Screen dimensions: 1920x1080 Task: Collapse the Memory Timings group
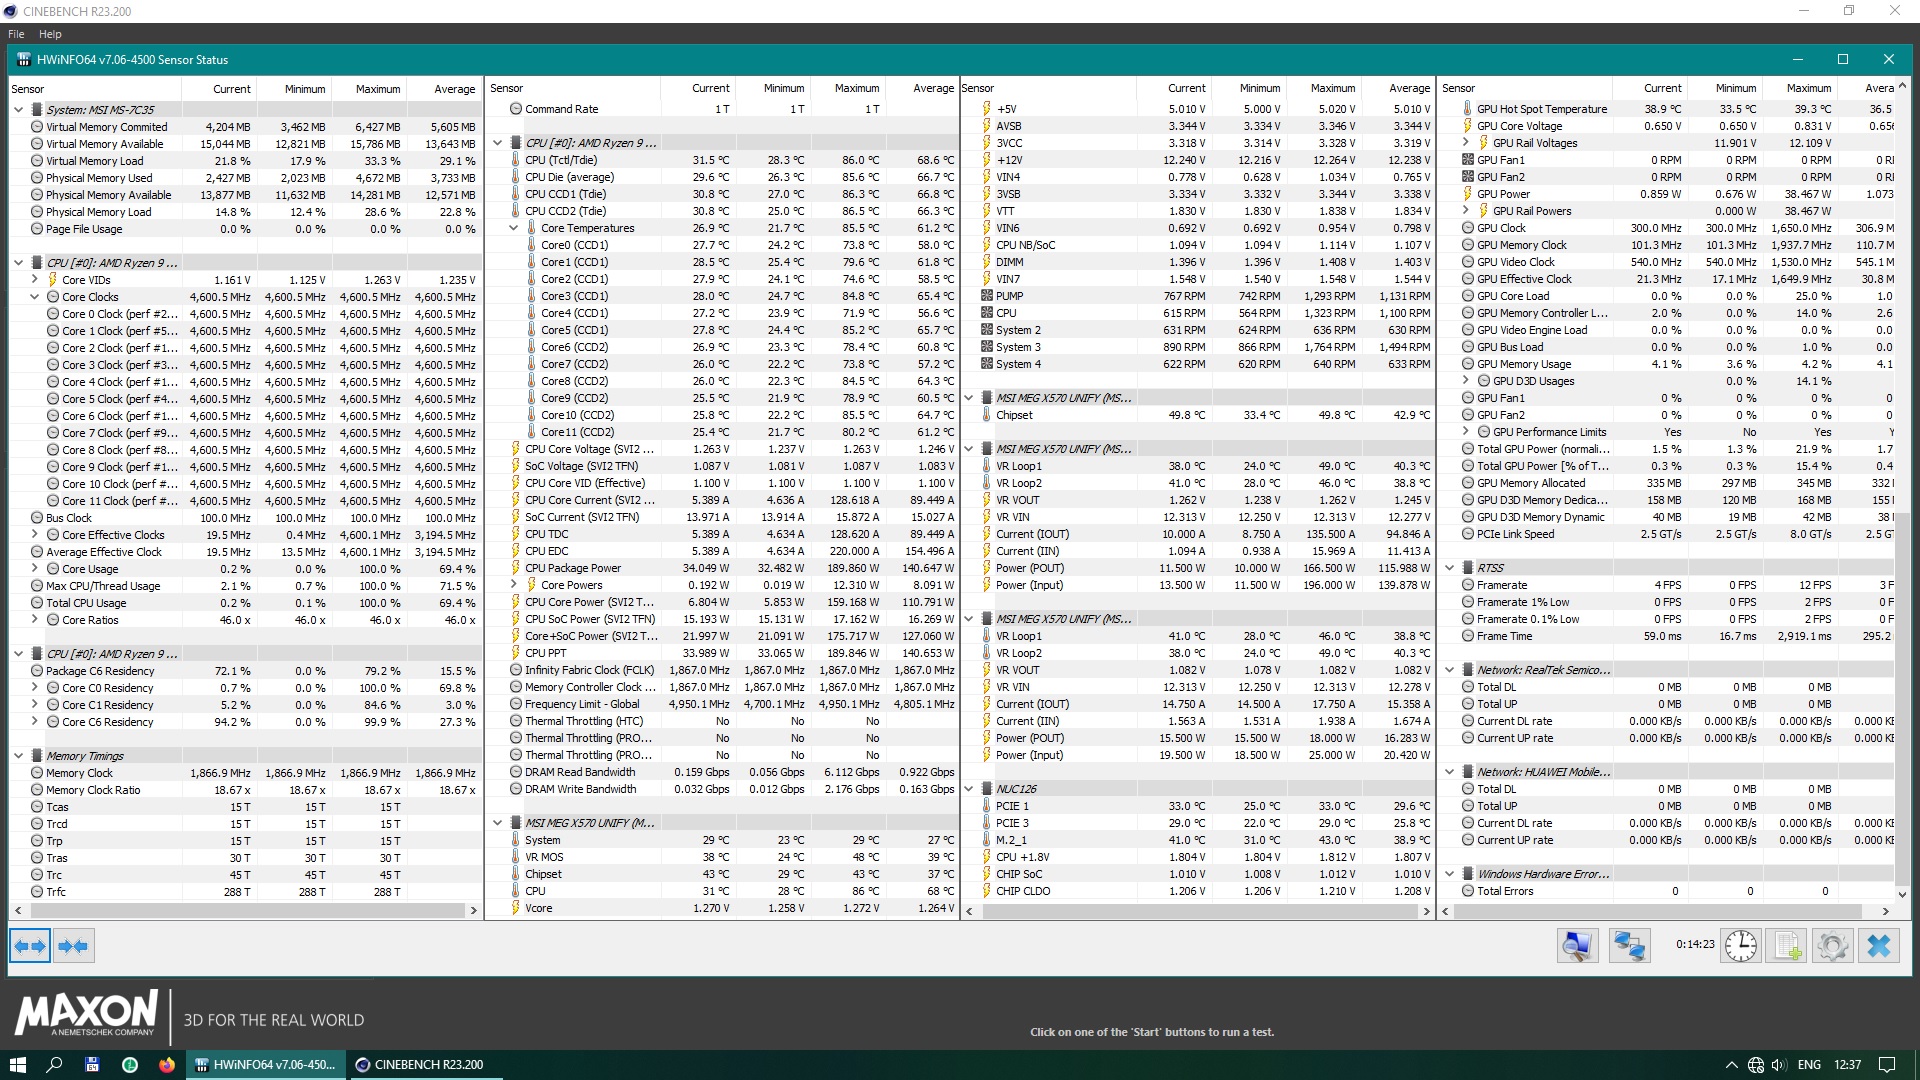coord(18,756)
